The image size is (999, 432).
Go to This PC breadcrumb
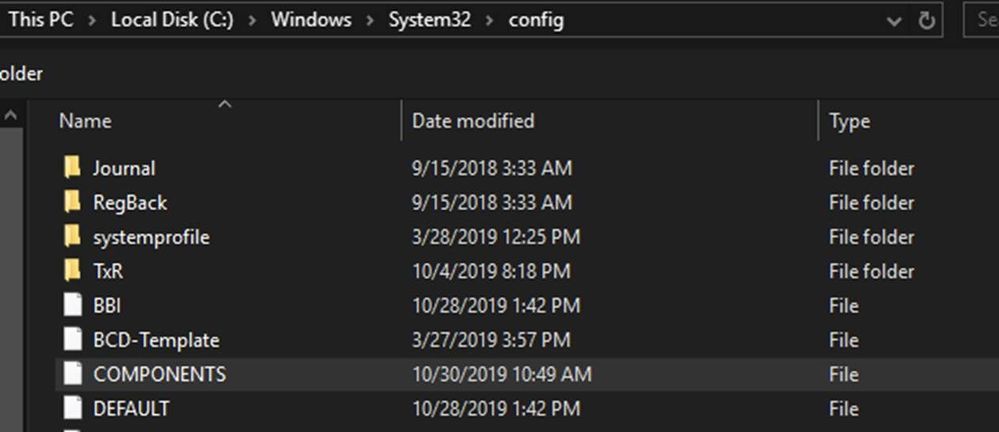tap(41, 20)
